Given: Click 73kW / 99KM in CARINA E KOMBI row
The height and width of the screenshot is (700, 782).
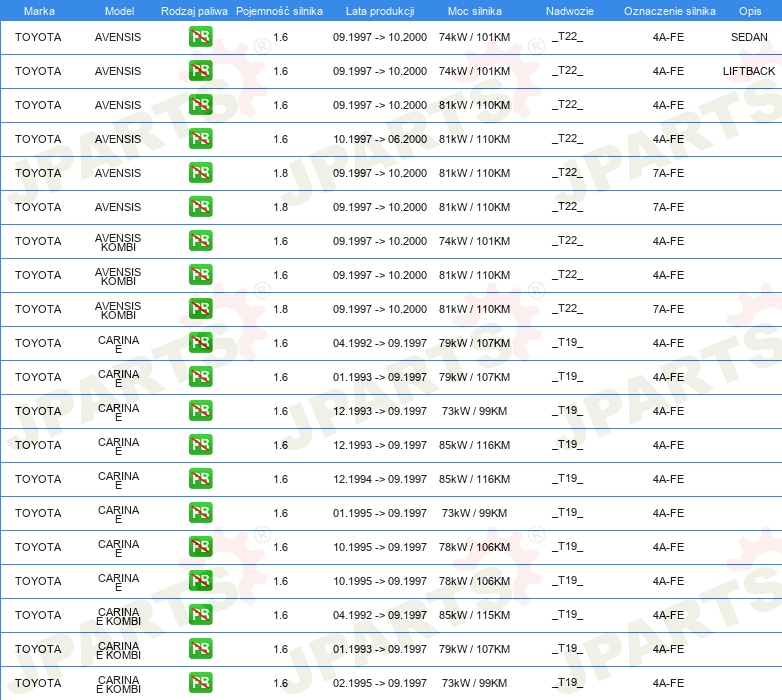Looking at the screenshot, I should [x=474, y=683].
